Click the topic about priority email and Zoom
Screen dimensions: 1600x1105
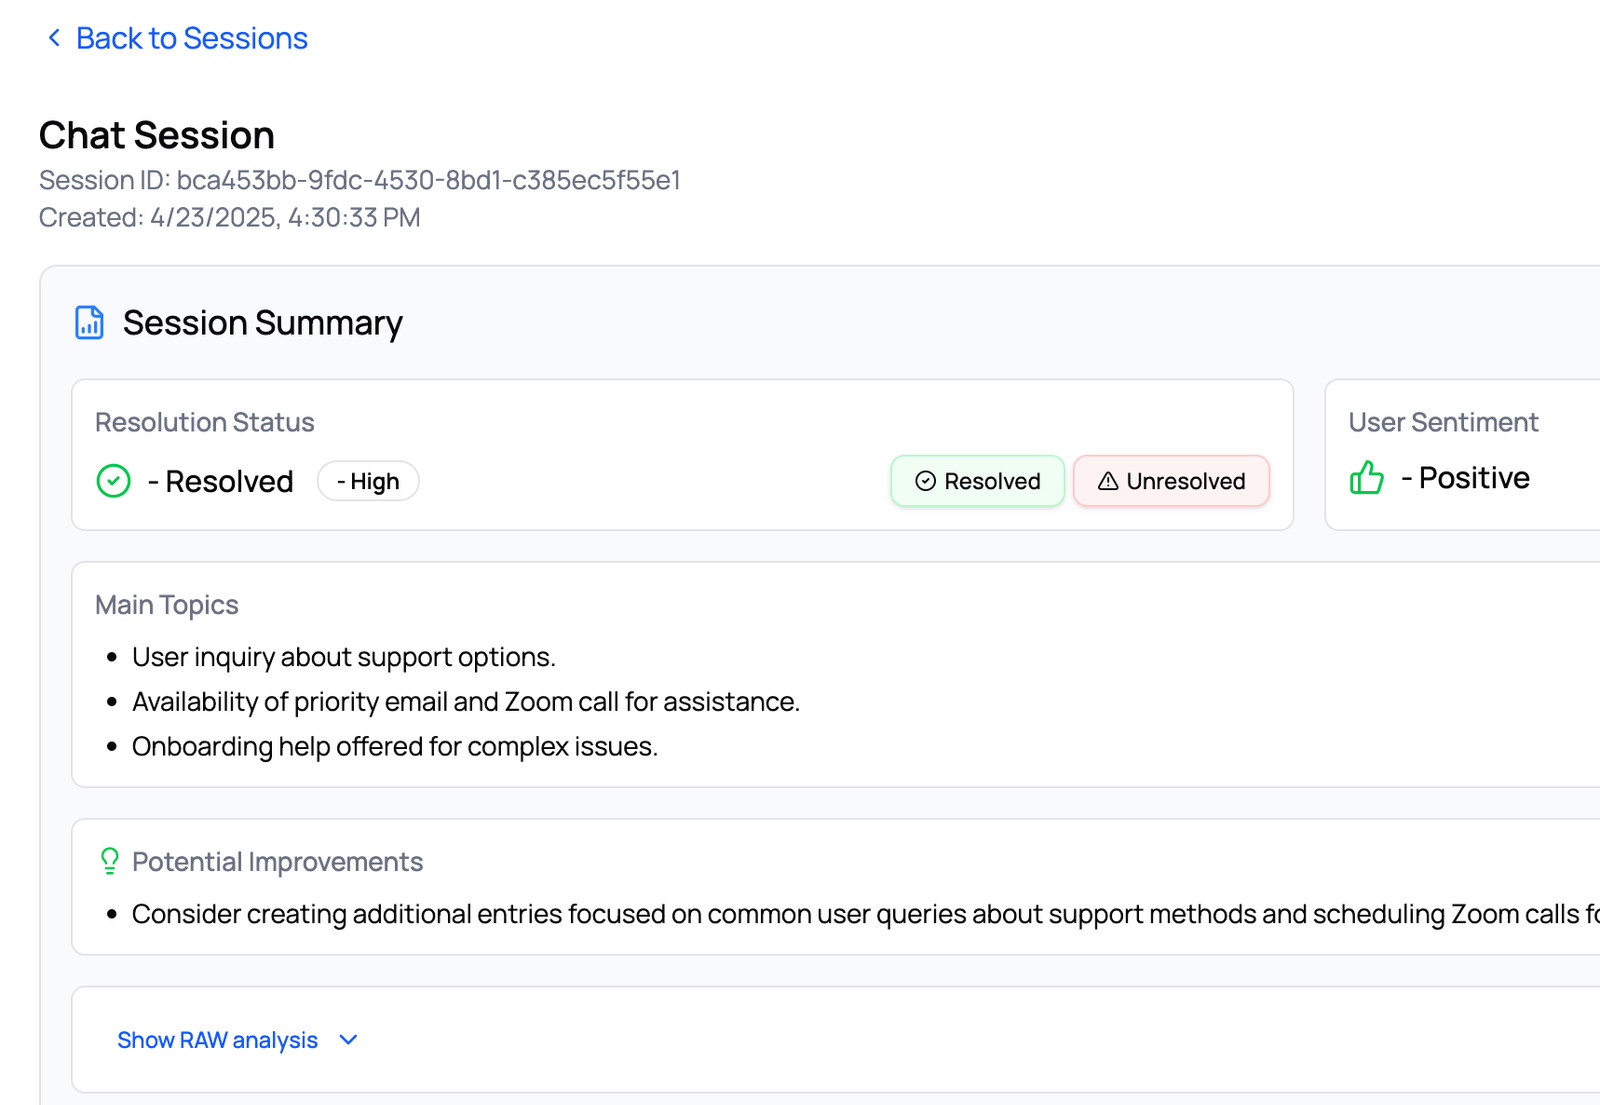pyautogui.click(x=465, y=702)
